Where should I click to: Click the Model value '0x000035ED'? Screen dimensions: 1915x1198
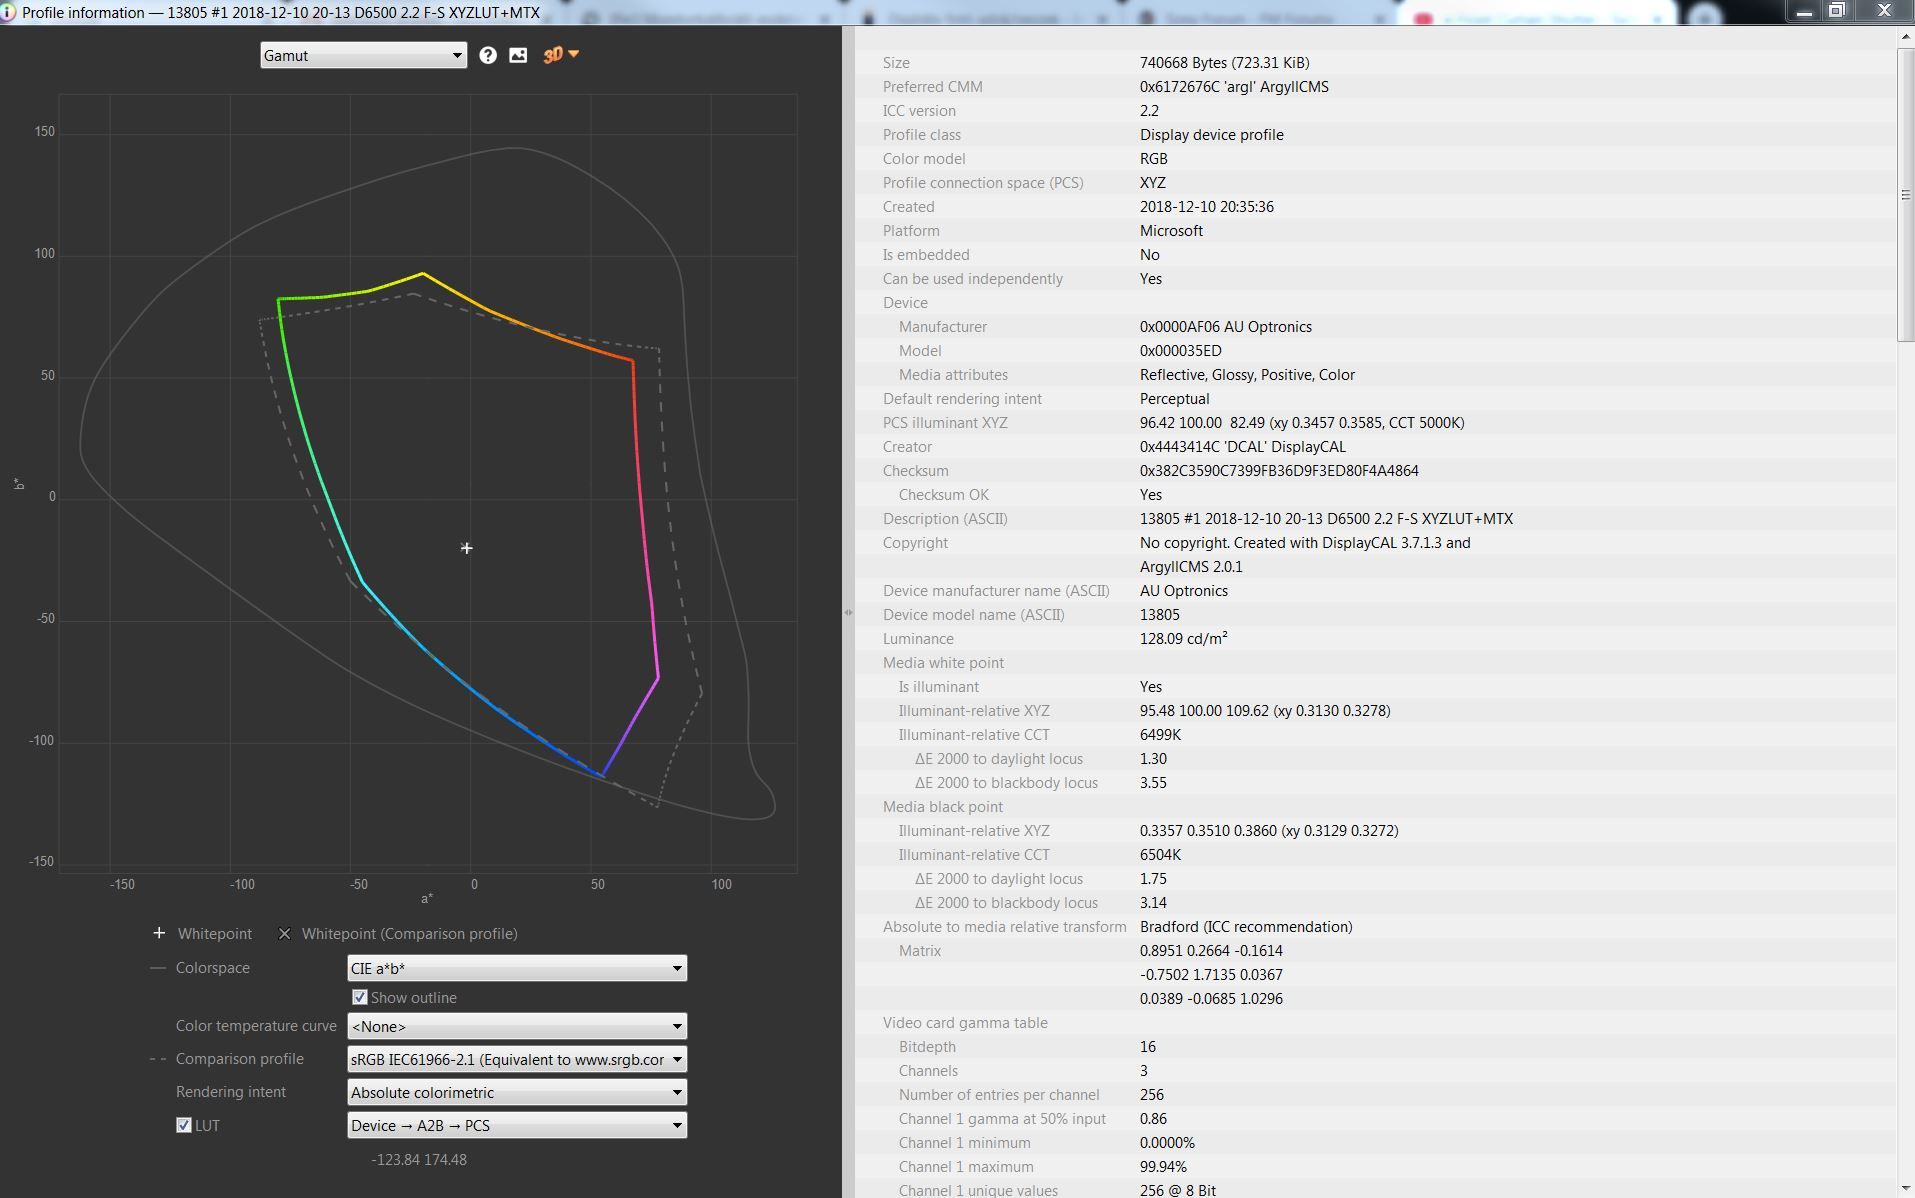coord(1180,351)
